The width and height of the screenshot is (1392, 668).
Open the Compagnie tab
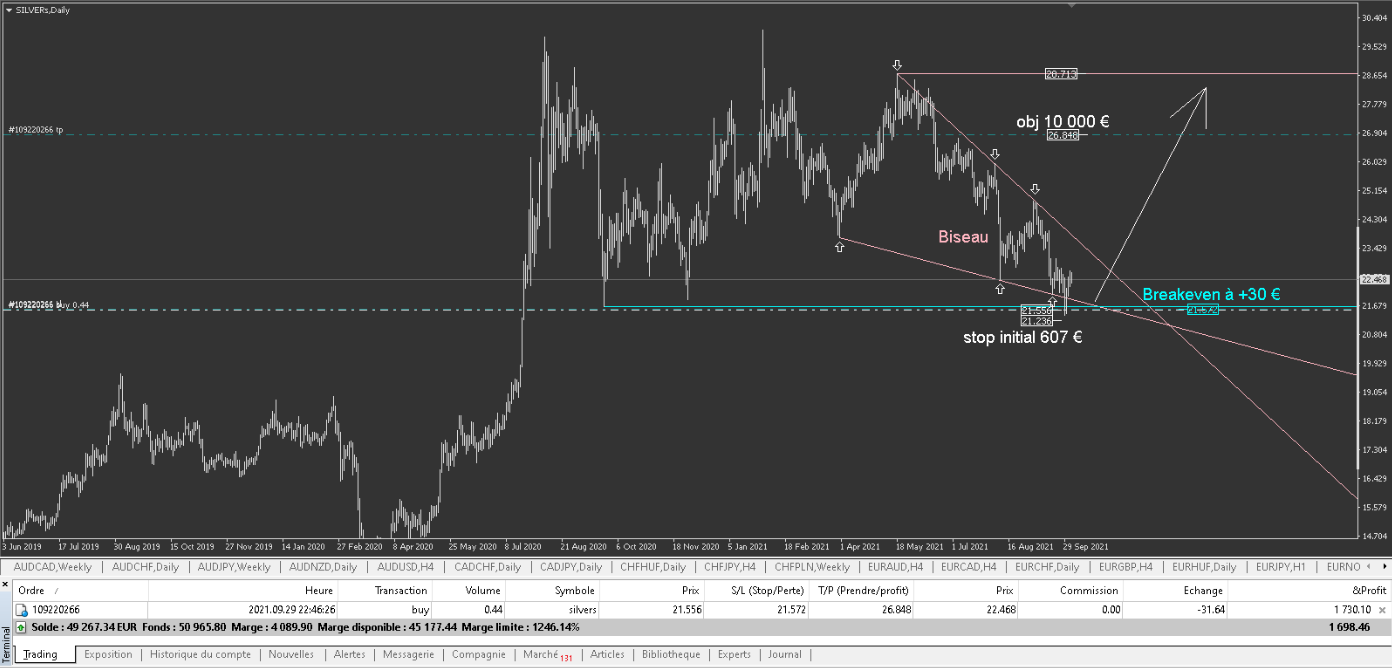click(478, 654)
